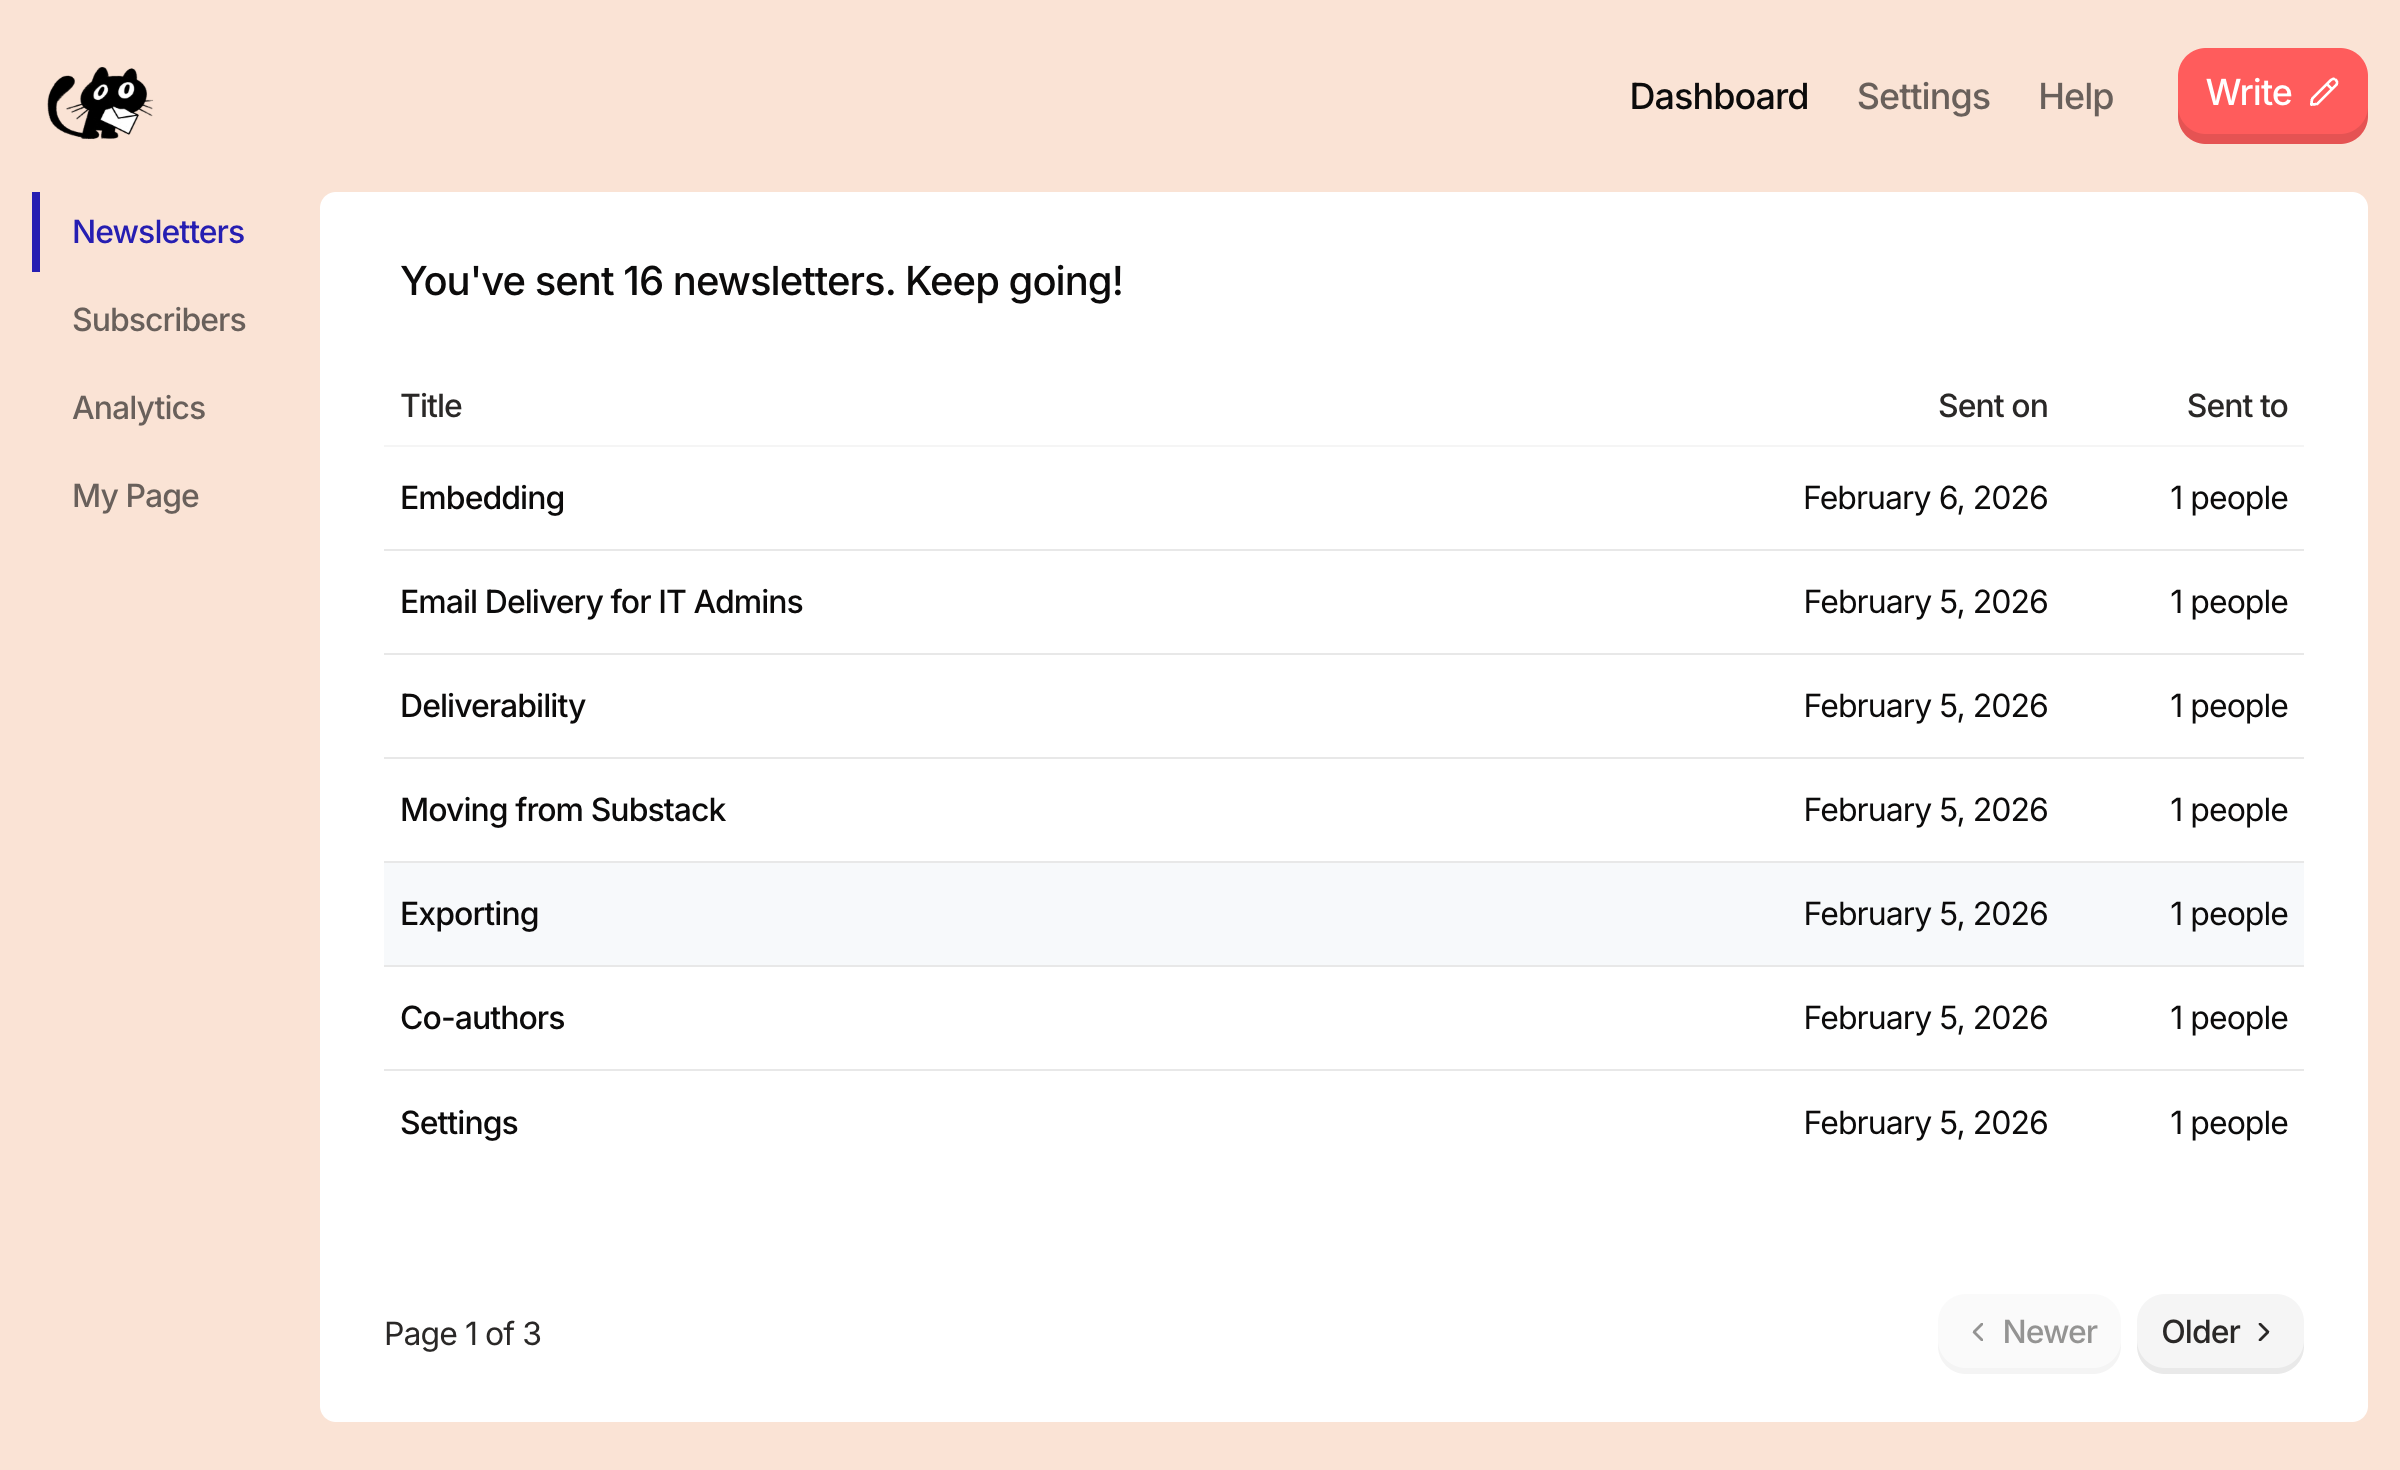Screen dimensions: 2400x1470
Task: Open My Page in the sidebar
Action: [x=135, y=496]
